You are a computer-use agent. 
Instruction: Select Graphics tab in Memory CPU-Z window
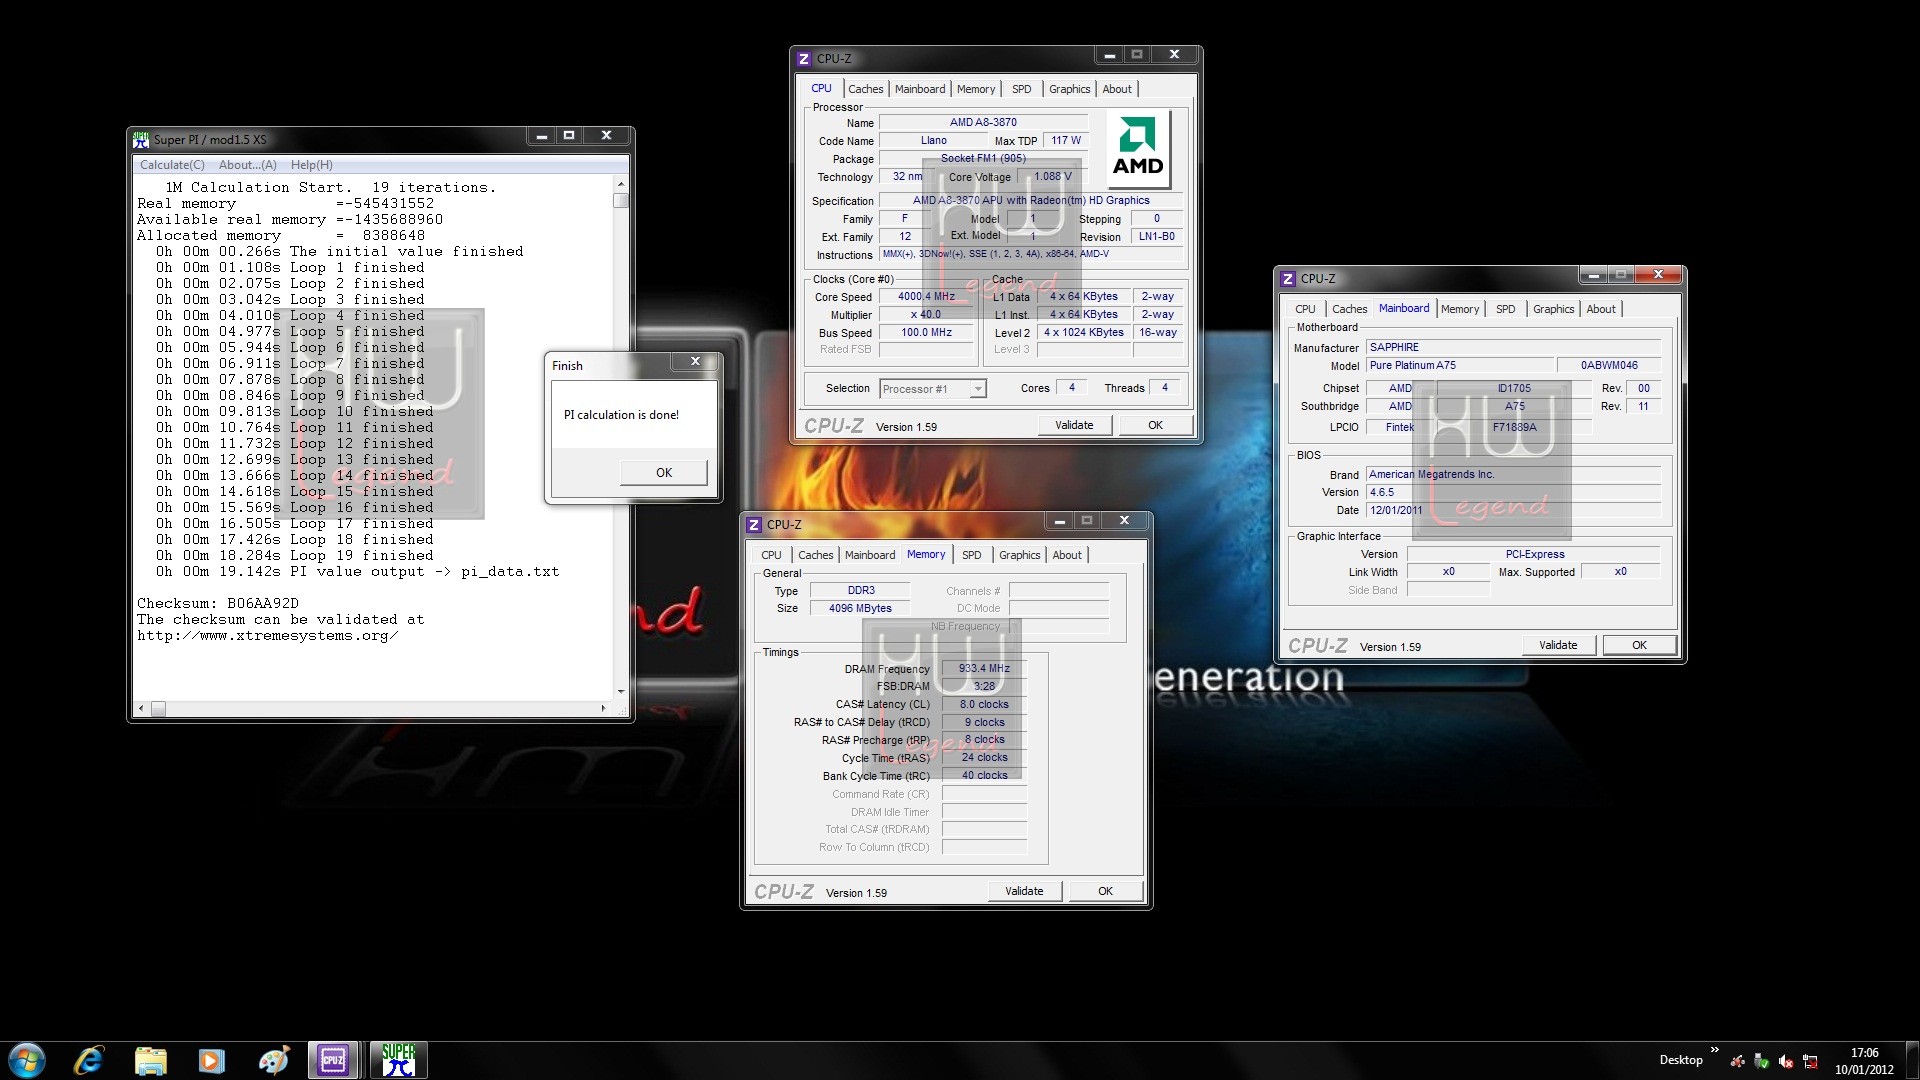[x=1020, y=555]
